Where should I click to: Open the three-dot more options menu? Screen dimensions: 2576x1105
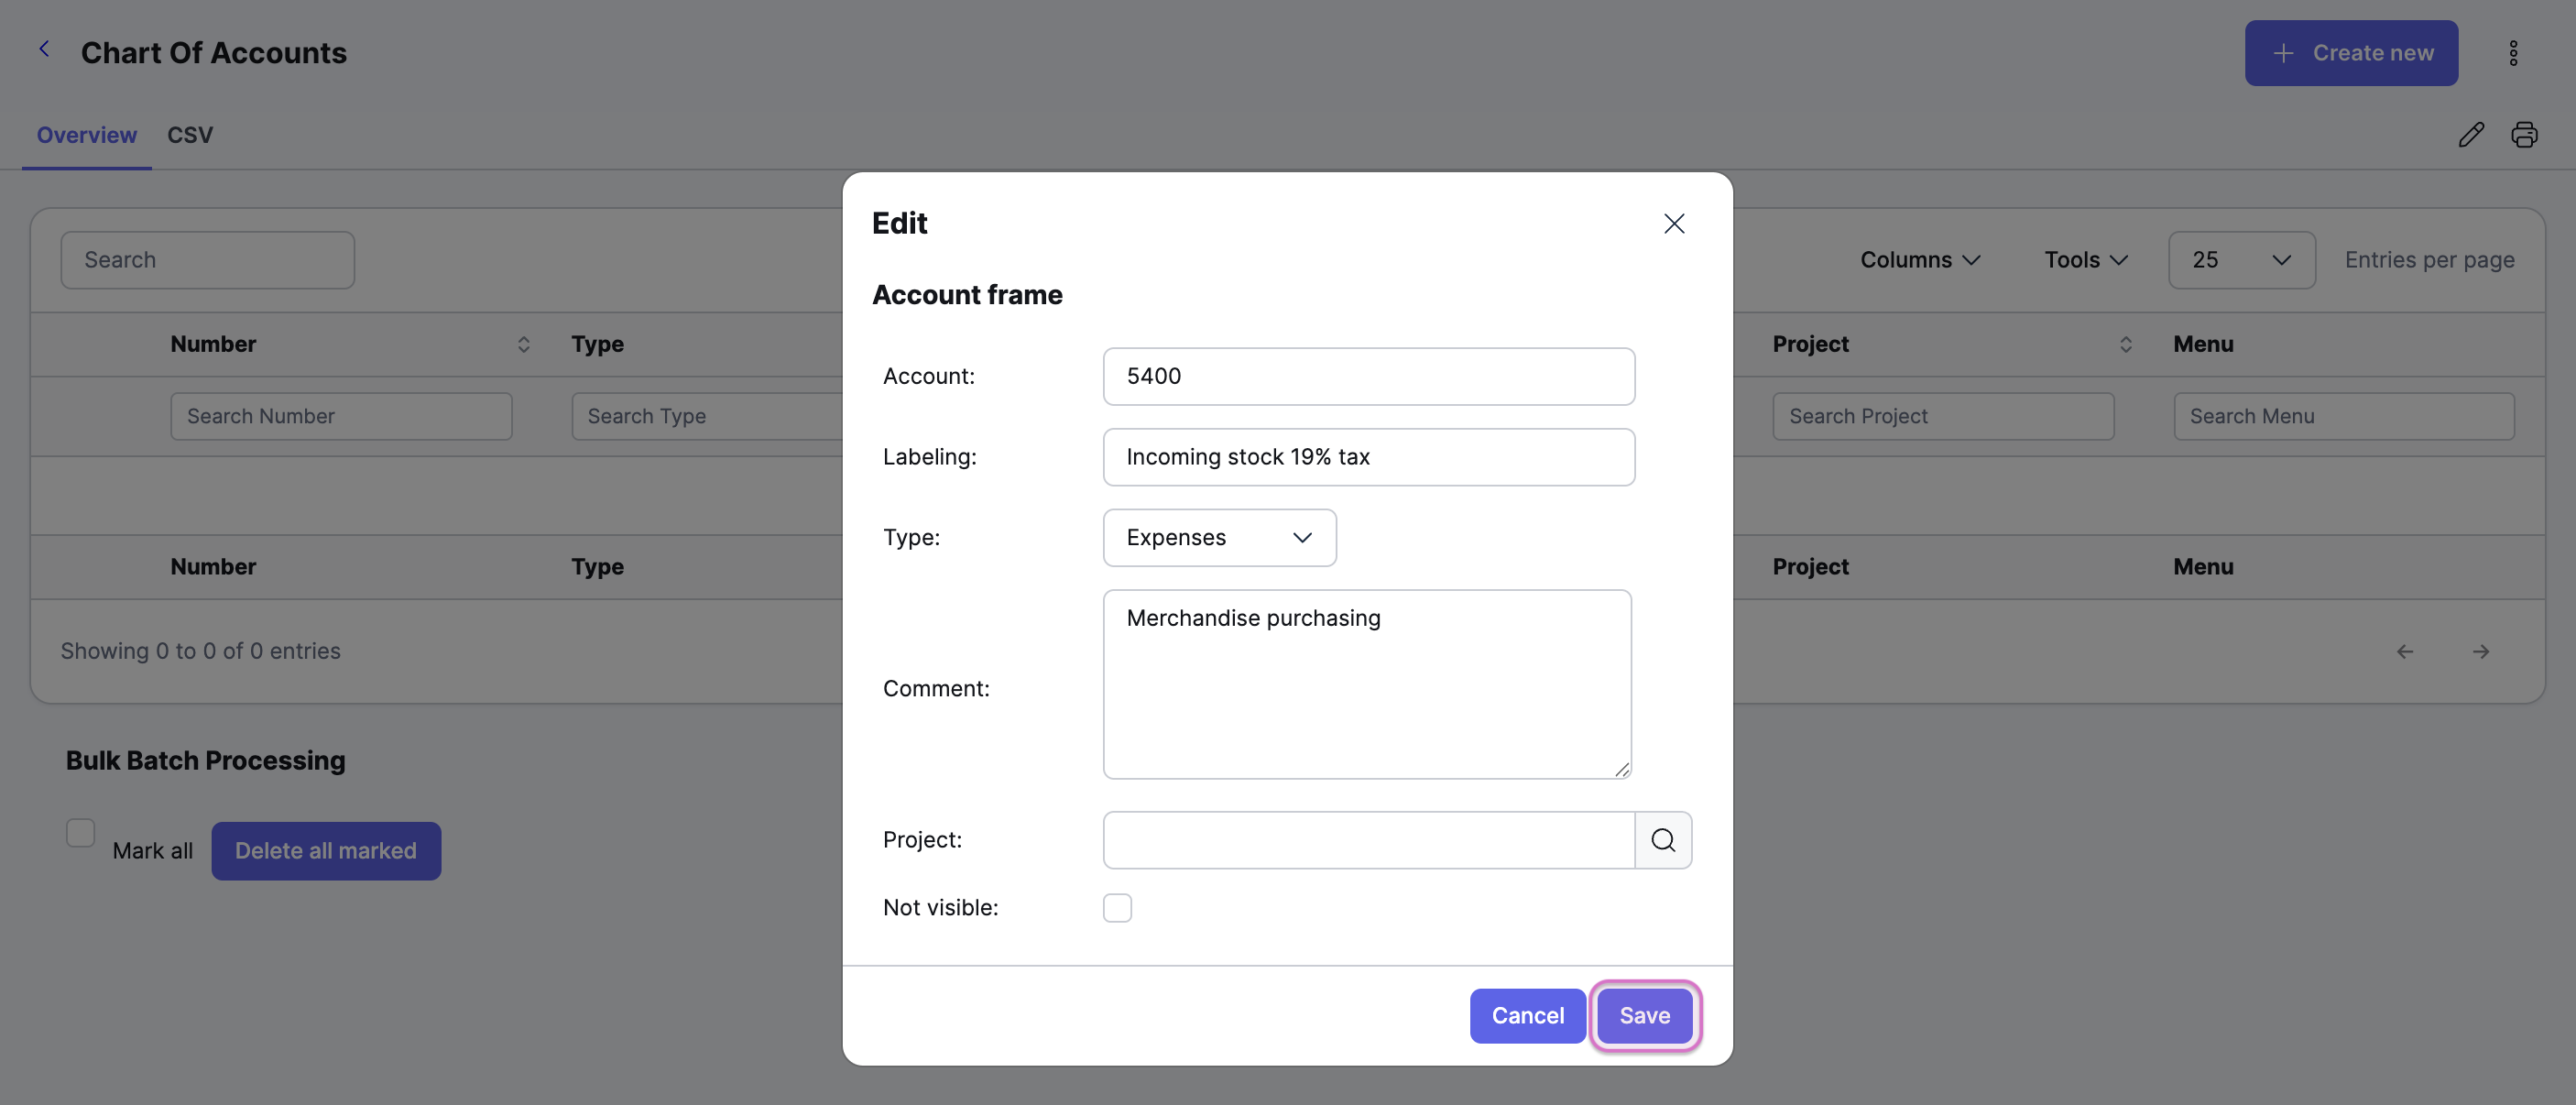tap(2513, 53)
